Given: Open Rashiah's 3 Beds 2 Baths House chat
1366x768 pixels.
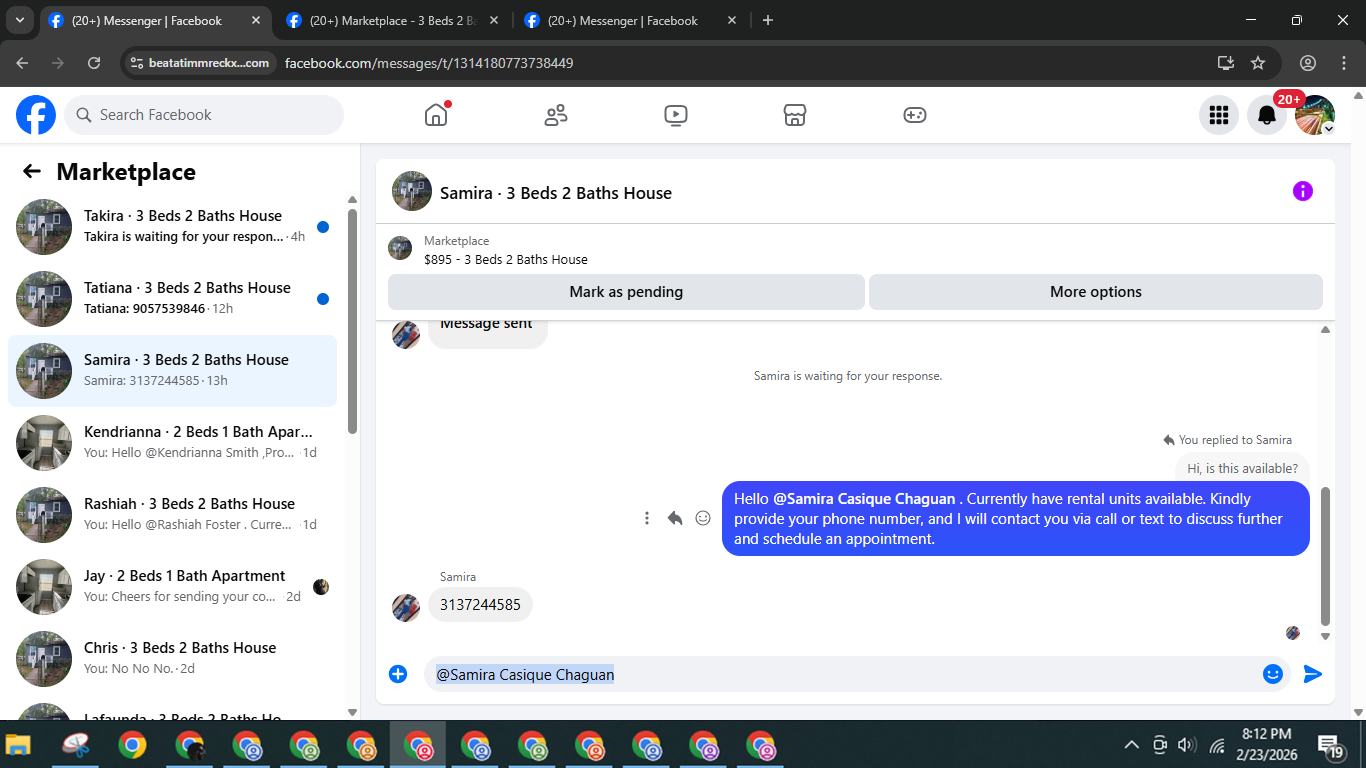Looking at the screenshot, I should [x=172, y=515].
